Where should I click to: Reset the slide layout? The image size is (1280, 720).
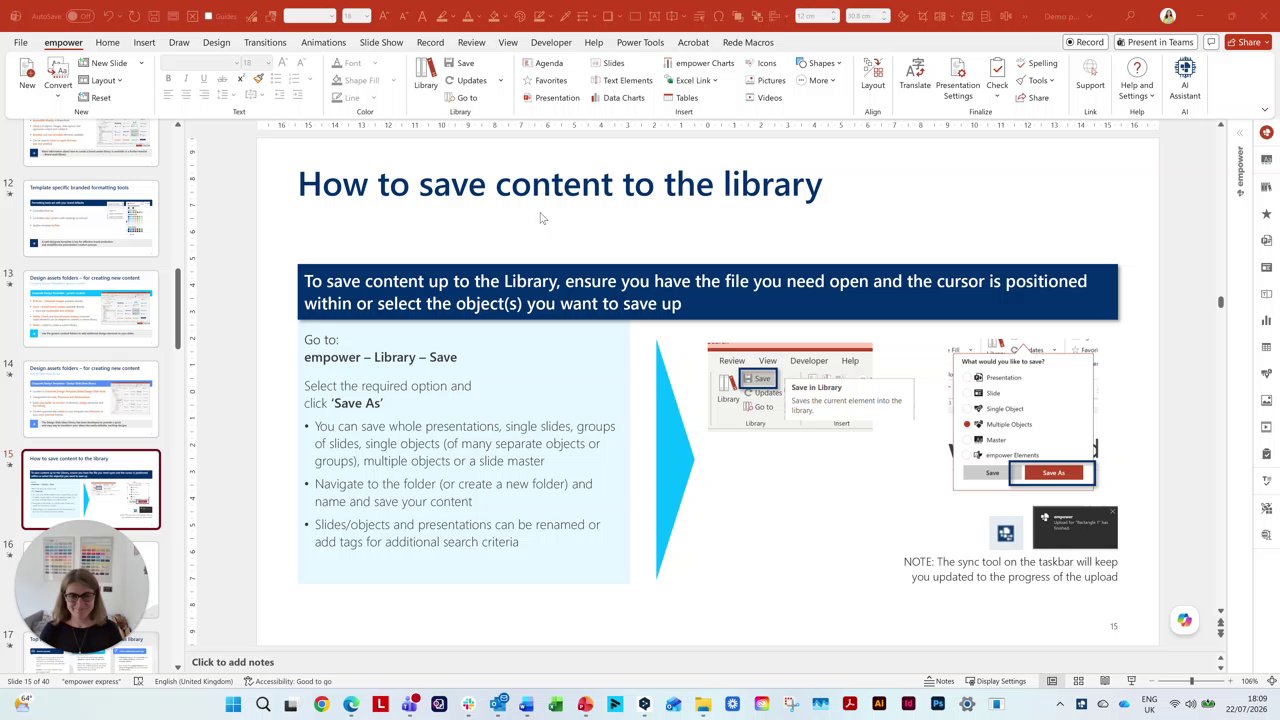pos(95,98)
